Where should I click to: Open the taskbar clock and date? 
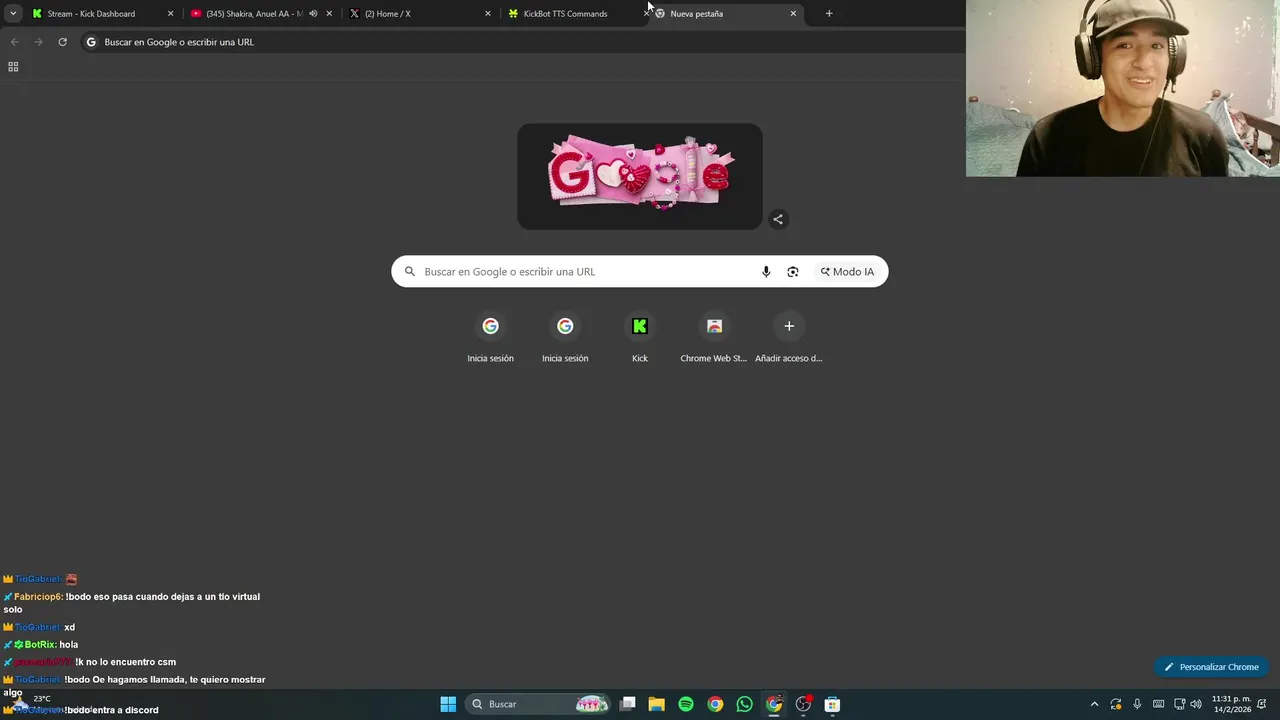[1231, 704]
